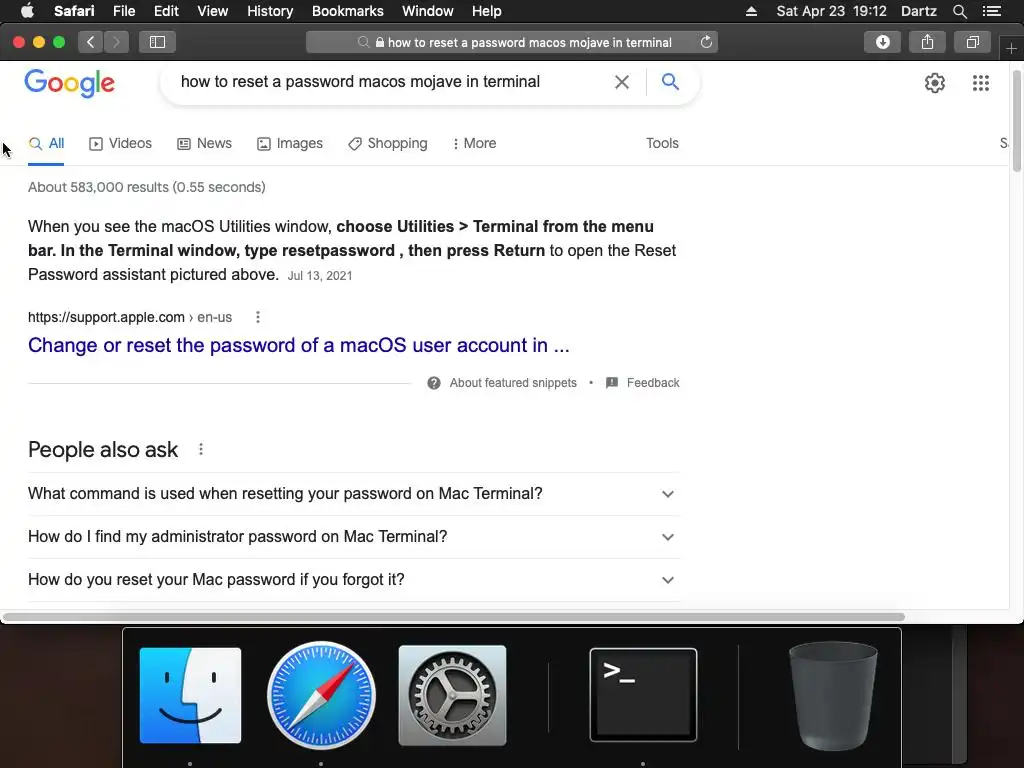Switch to the Images search tab
This screenshot has height=768, width=1024.
point(290,144)
